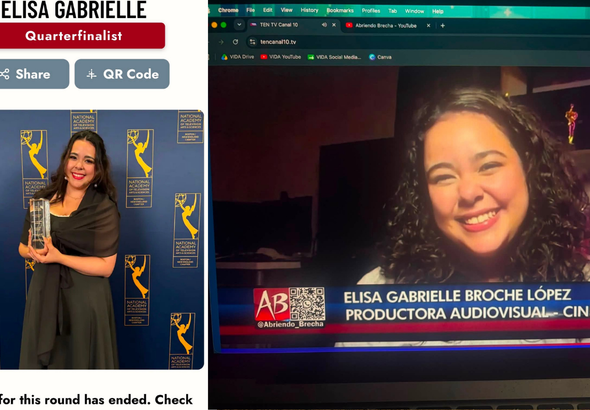This screenshot has height=410, width=590.
Task: Mute the TEN TV Canal 10 tab audio
Action: point(324,25)
